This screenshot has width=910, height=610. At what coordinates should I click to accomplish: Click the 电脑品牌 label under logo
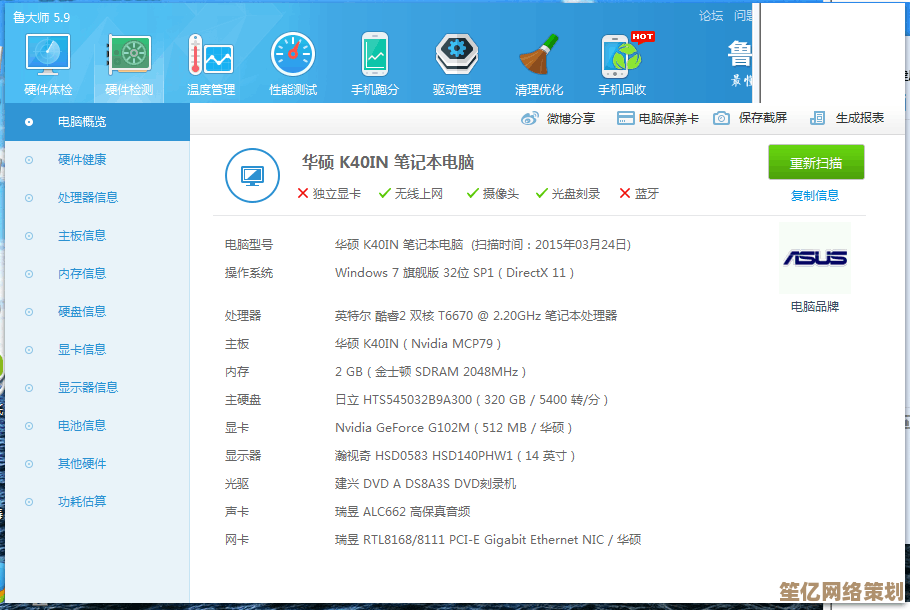(x=815, y=306)
